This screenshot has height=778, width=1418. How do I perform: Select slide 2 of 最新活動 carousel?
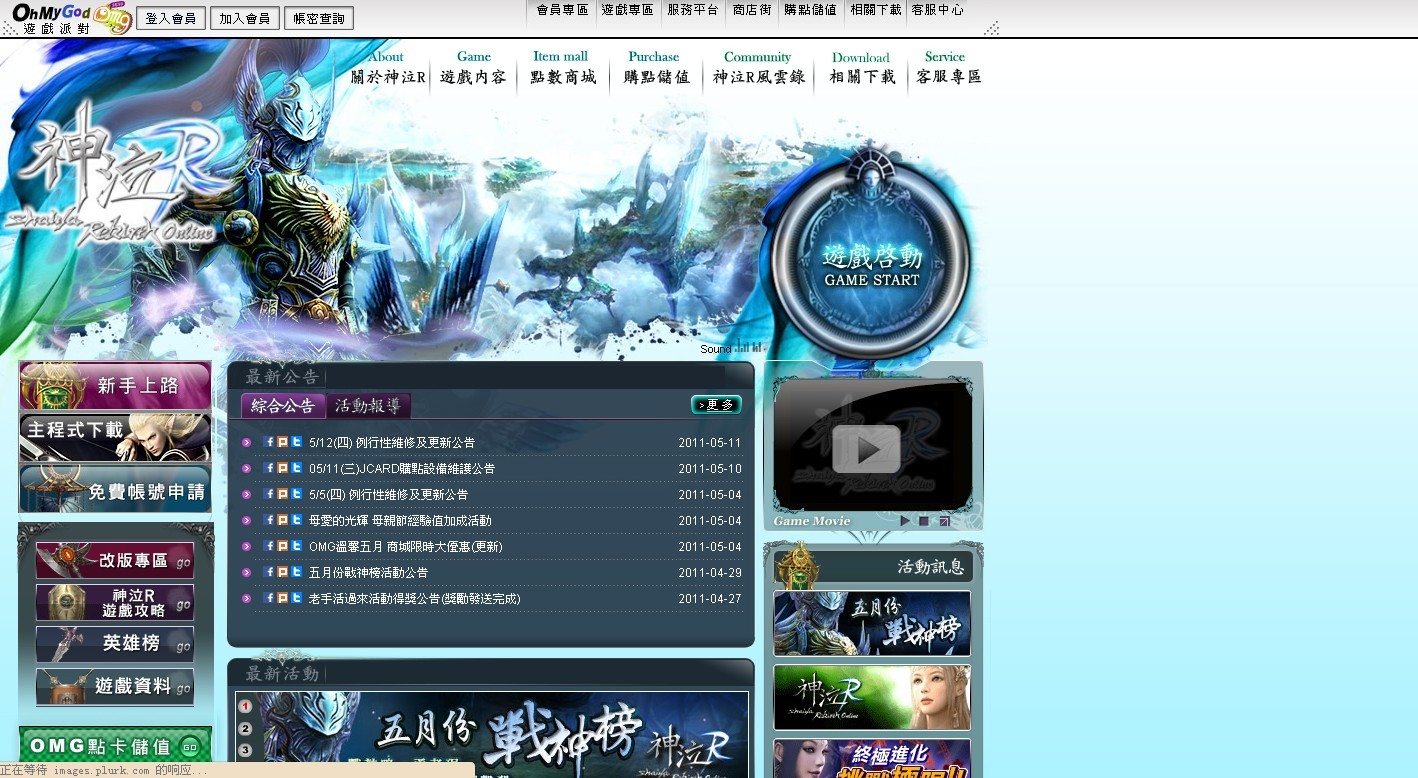245,729
